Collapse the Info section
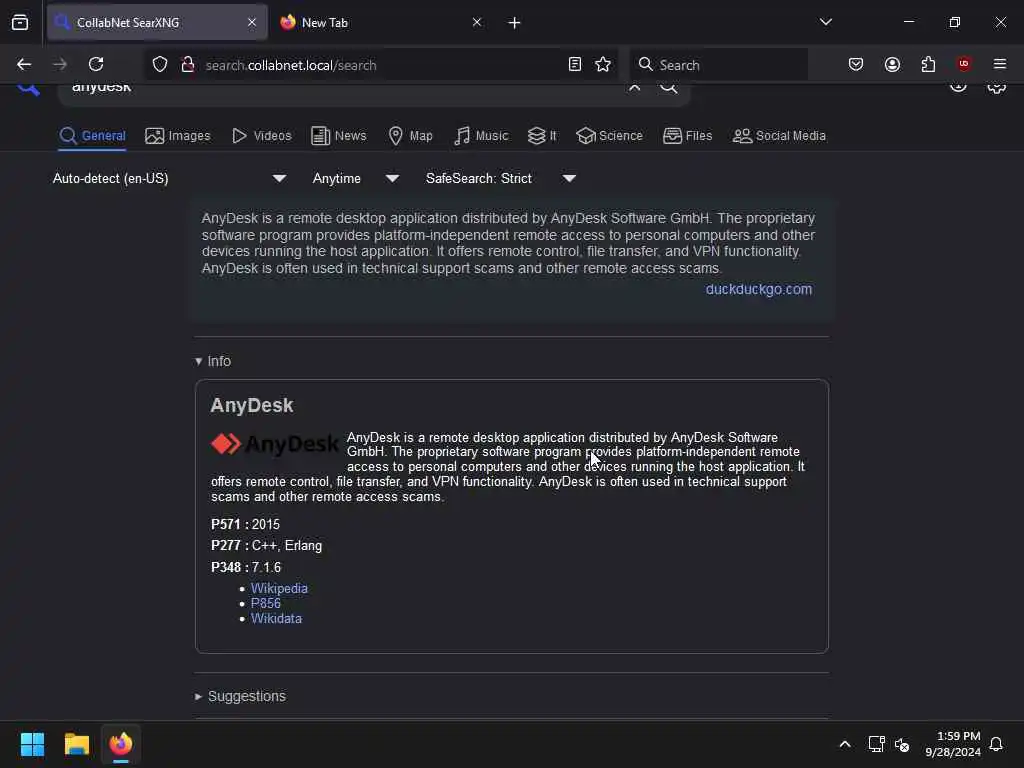Viewport: 1024px width, 768px height. point(213,361)
